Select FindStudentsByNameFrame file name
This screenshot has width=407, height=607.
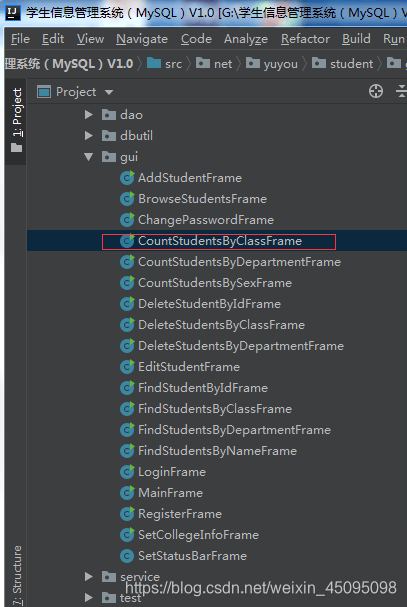[217, 451]
